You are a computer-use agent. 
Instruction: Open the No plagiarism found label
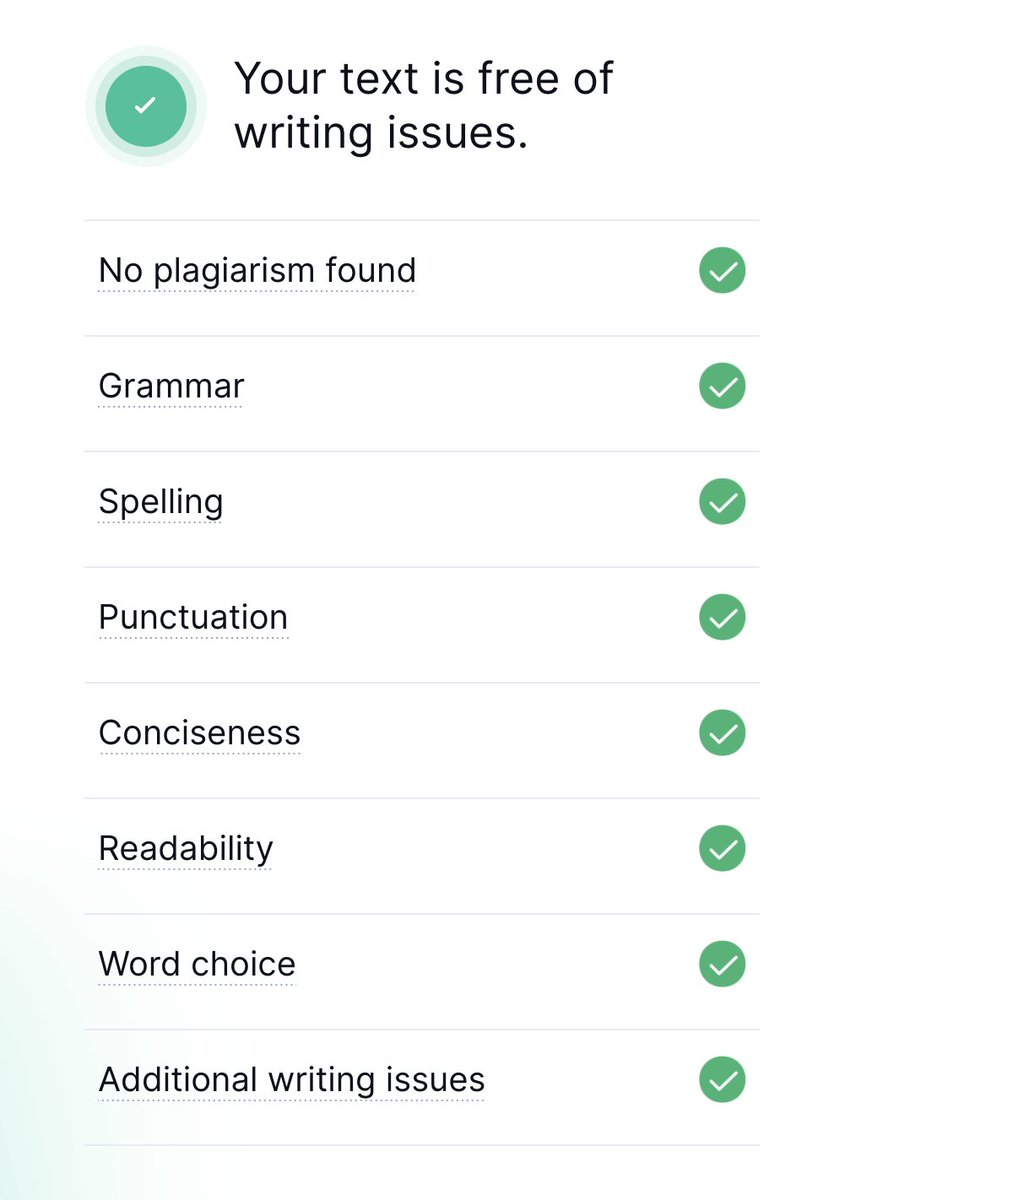point(257,270)
